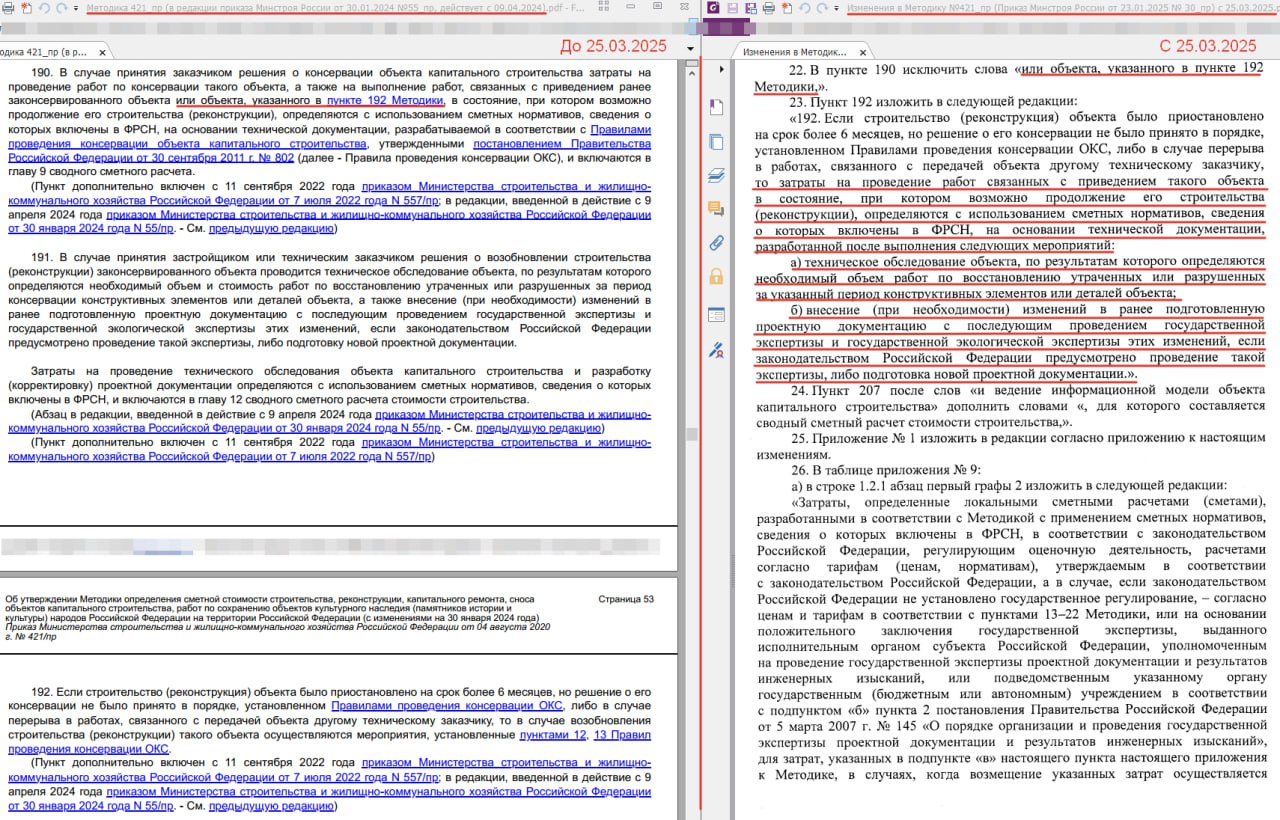Click the Redo arrow in right window toolbar

tap(823, 8)
